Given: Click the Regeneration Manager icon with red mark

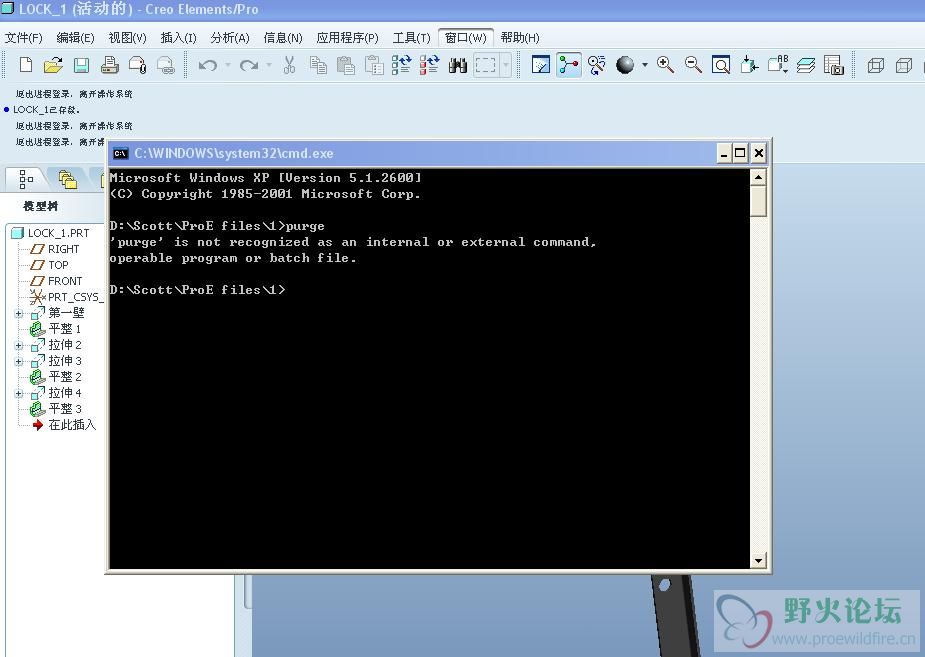Looking at the screenshot, I should click(429, 64).
